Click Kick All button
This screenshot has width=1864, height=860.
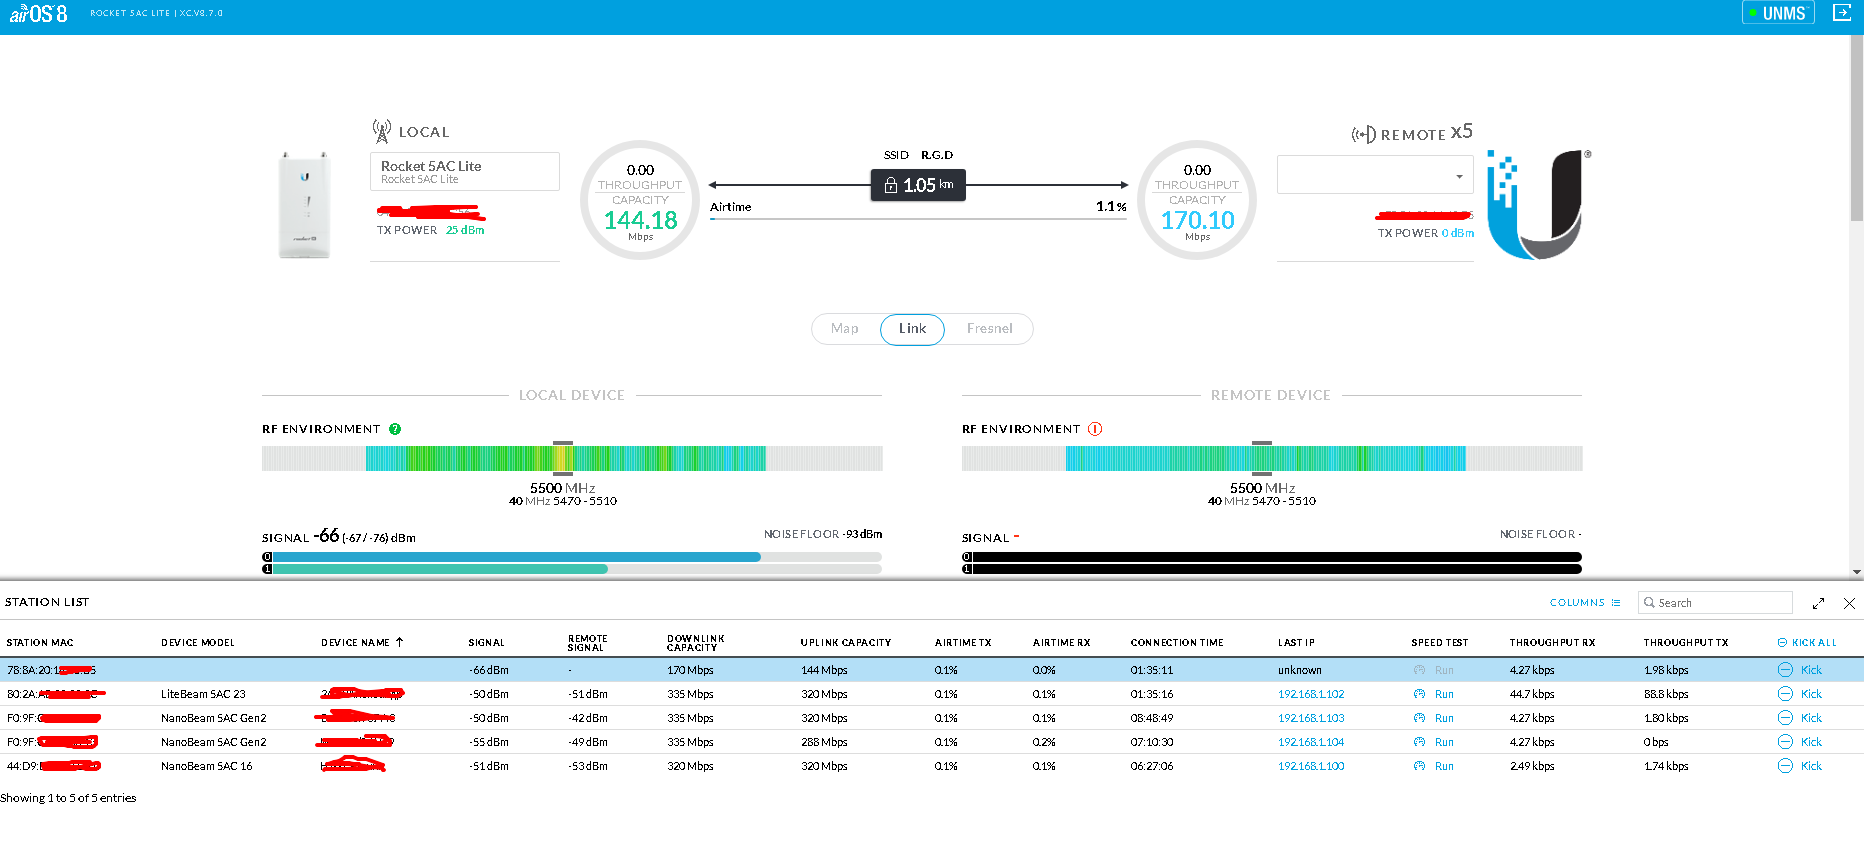pyautogui.click(x=1808, y=643)
